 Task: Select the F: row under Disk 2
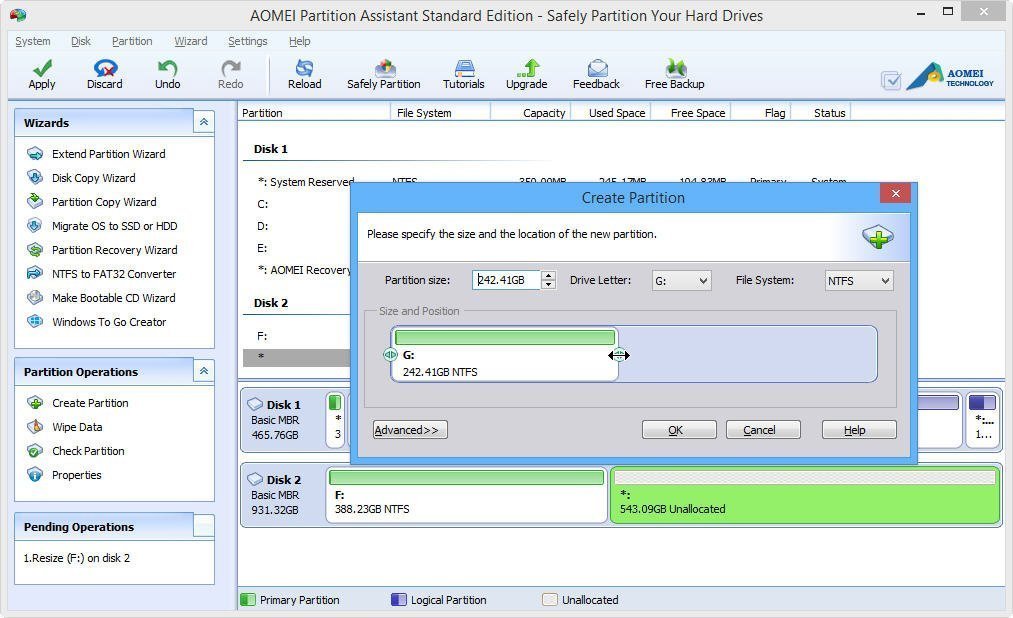coord(297,336)
